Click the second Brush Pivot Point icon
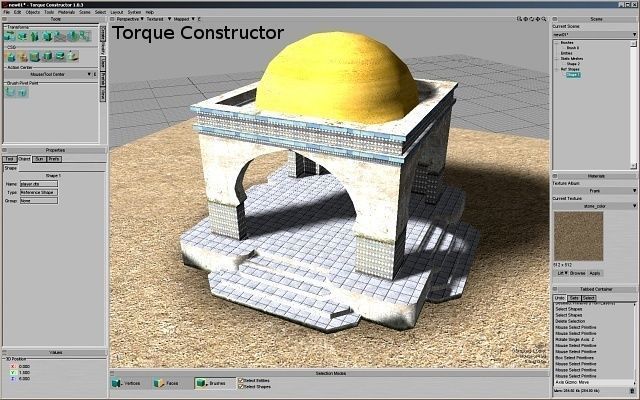This screenshot has height=400, width=640. coord(22,92)
